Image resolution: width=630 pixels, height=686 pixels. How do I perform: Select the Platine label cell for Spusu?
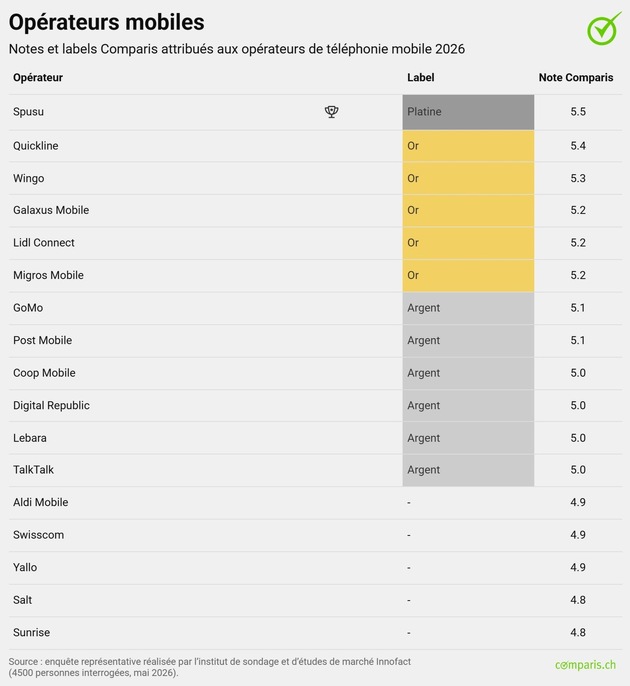[x=468, y=112]
